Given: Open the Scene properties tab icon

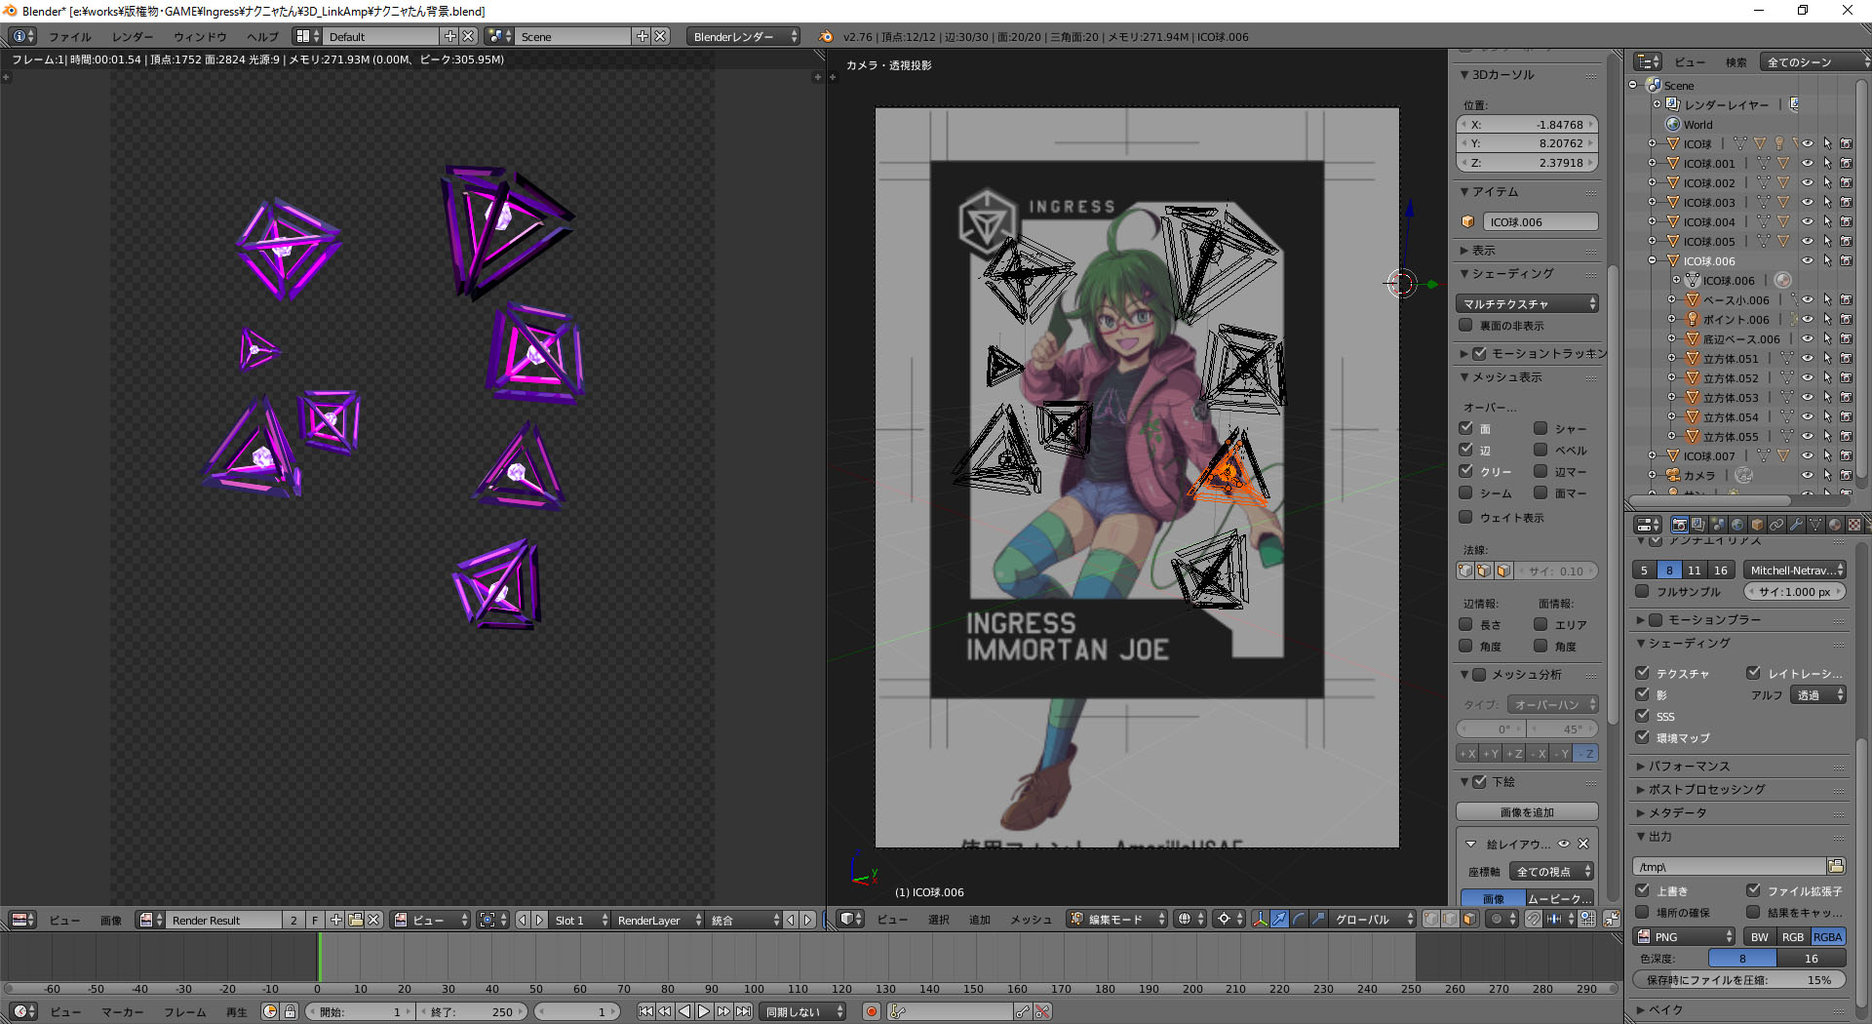Looking at the screenshot, I should (1718, 524).
